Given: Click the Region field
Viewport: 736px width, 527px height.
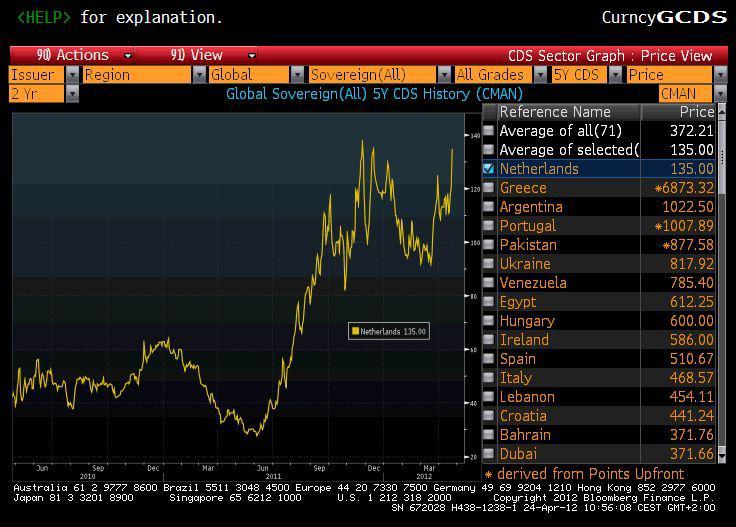Looking at the screenshot, I should (137, 75).
